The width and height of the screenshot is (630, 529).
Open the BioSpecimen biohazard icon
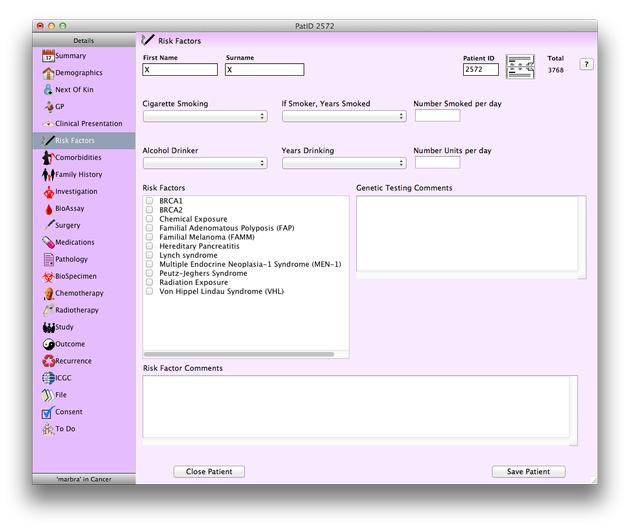point(48,276)
